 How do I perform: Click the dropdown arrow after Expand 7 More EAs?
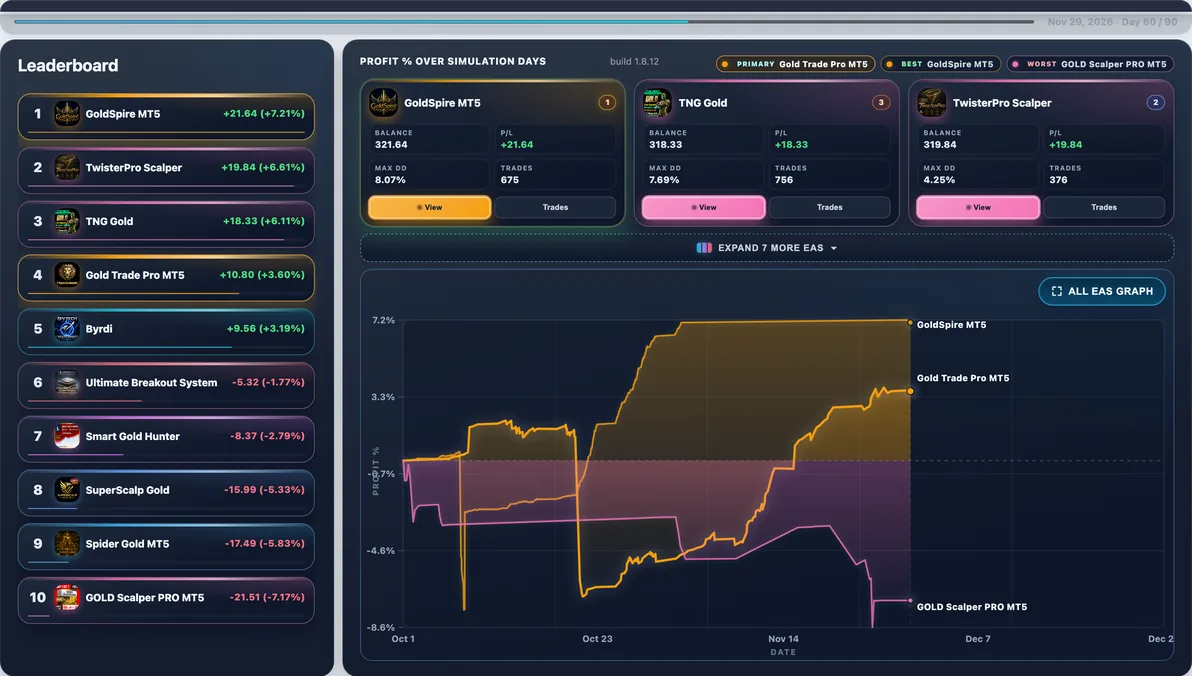834,249
